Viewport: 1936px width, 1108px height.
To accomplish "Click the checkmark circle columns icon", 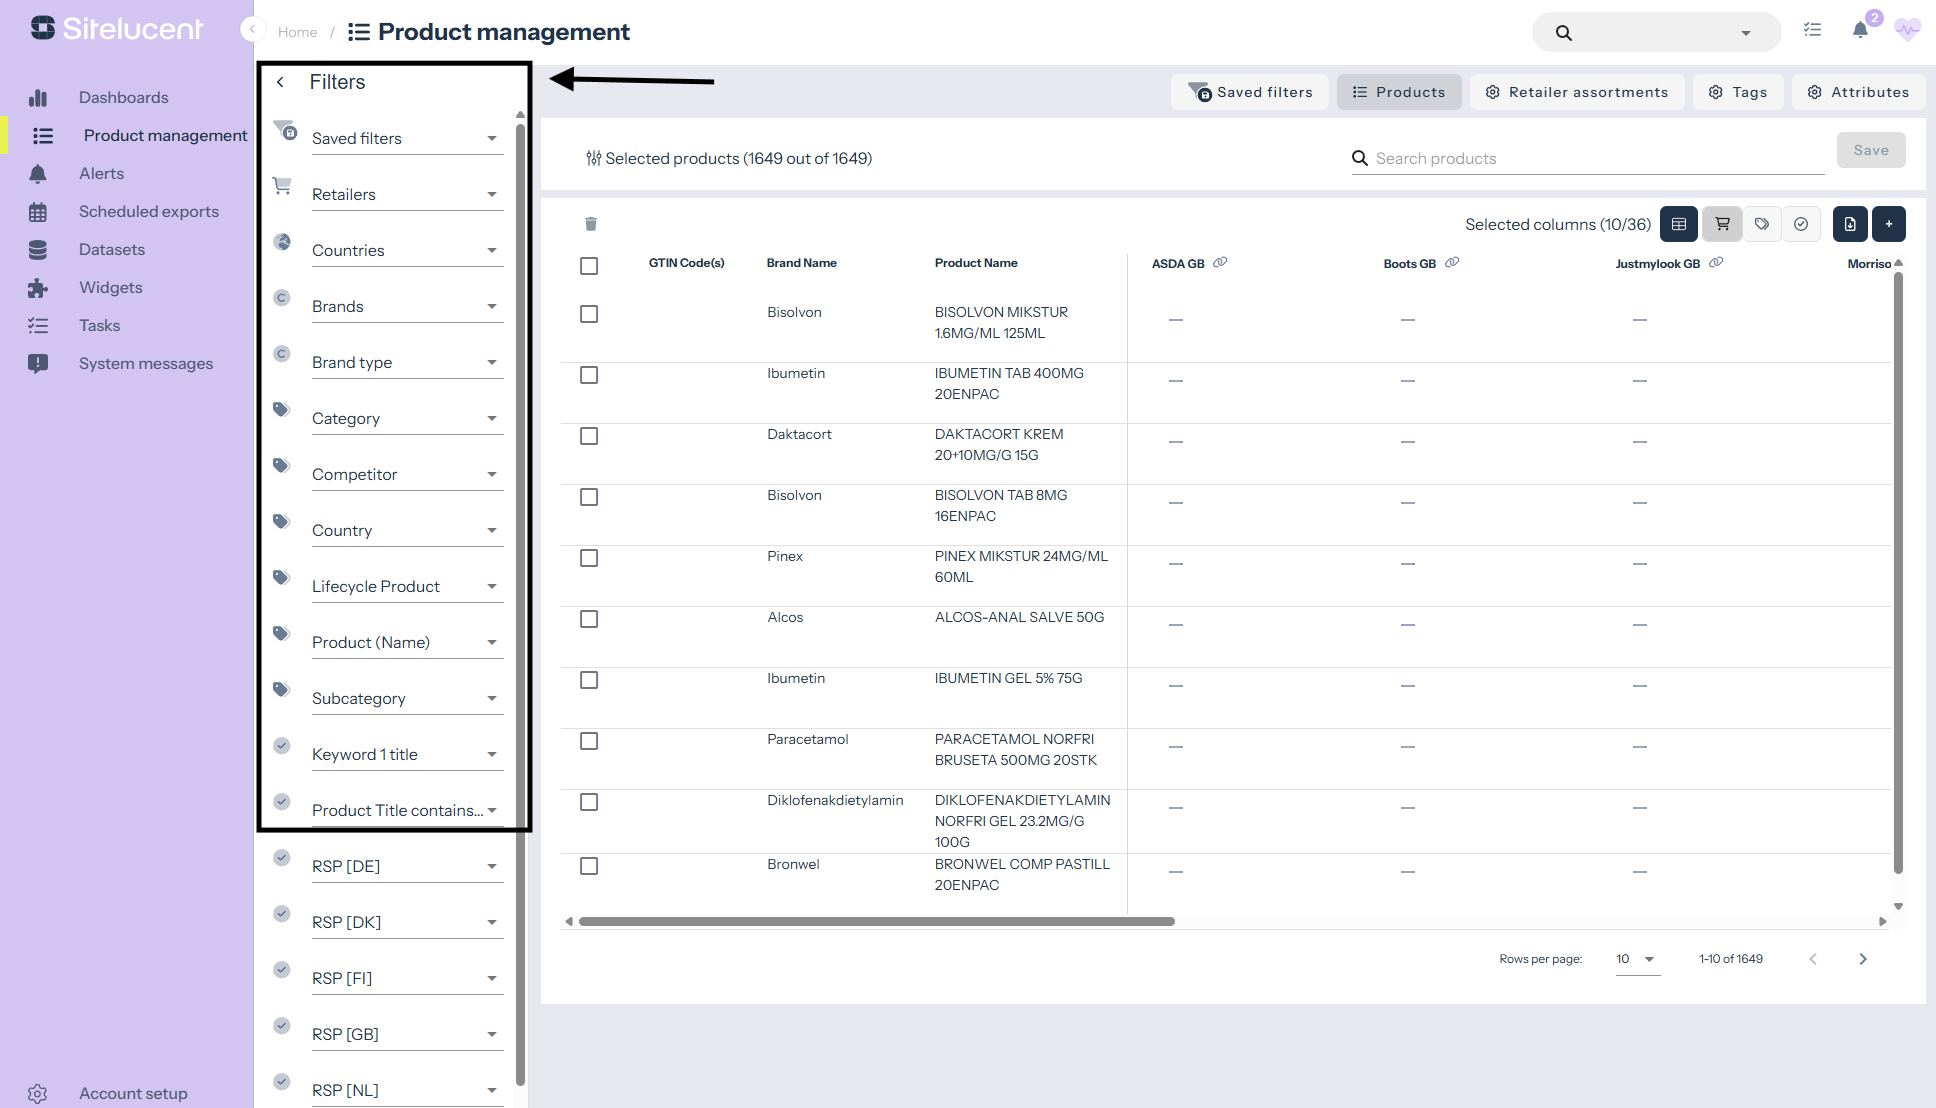I will tap(1801, 224).
